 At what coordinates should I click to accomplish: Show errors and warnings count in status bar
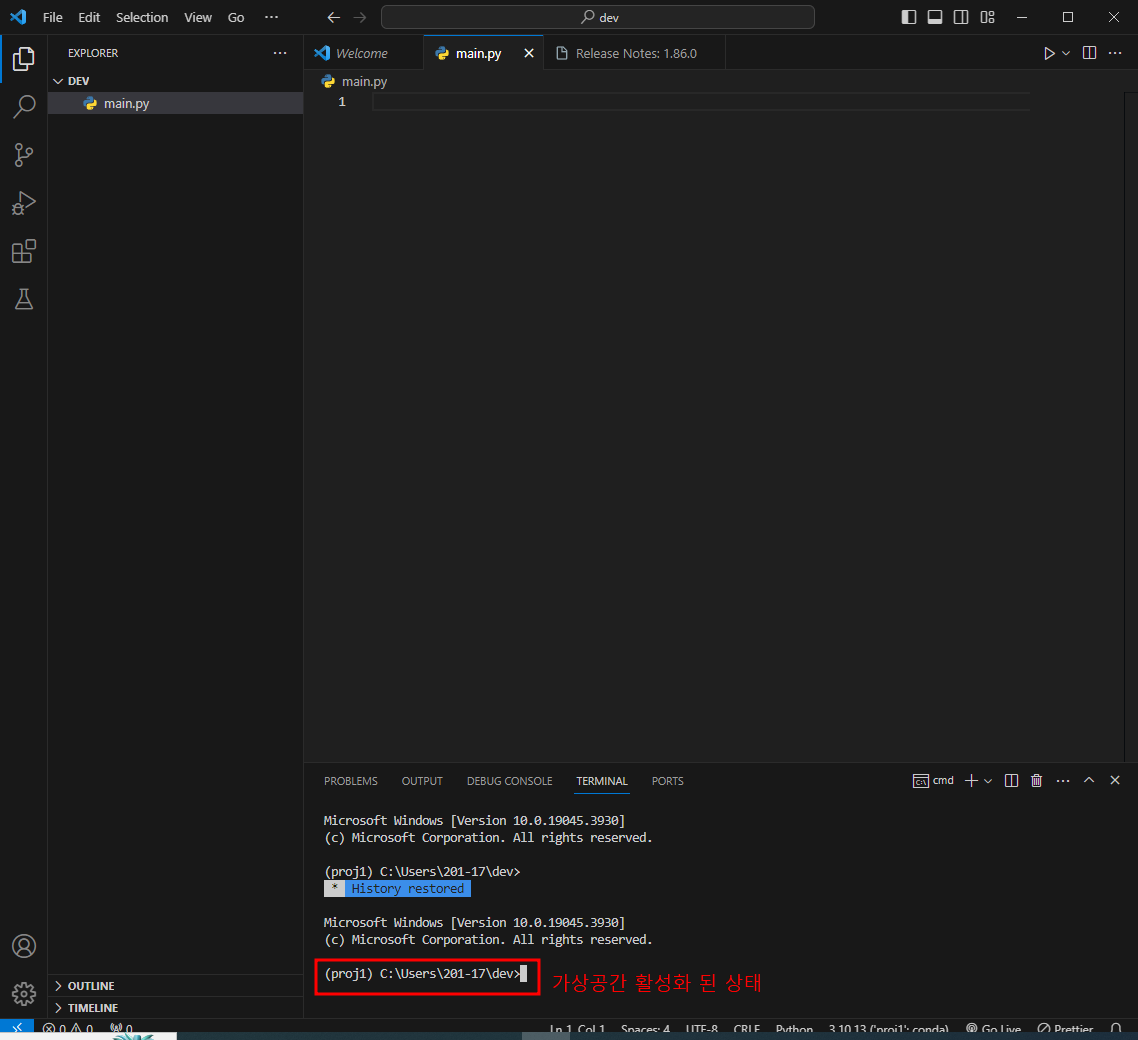pos(67,1028)
